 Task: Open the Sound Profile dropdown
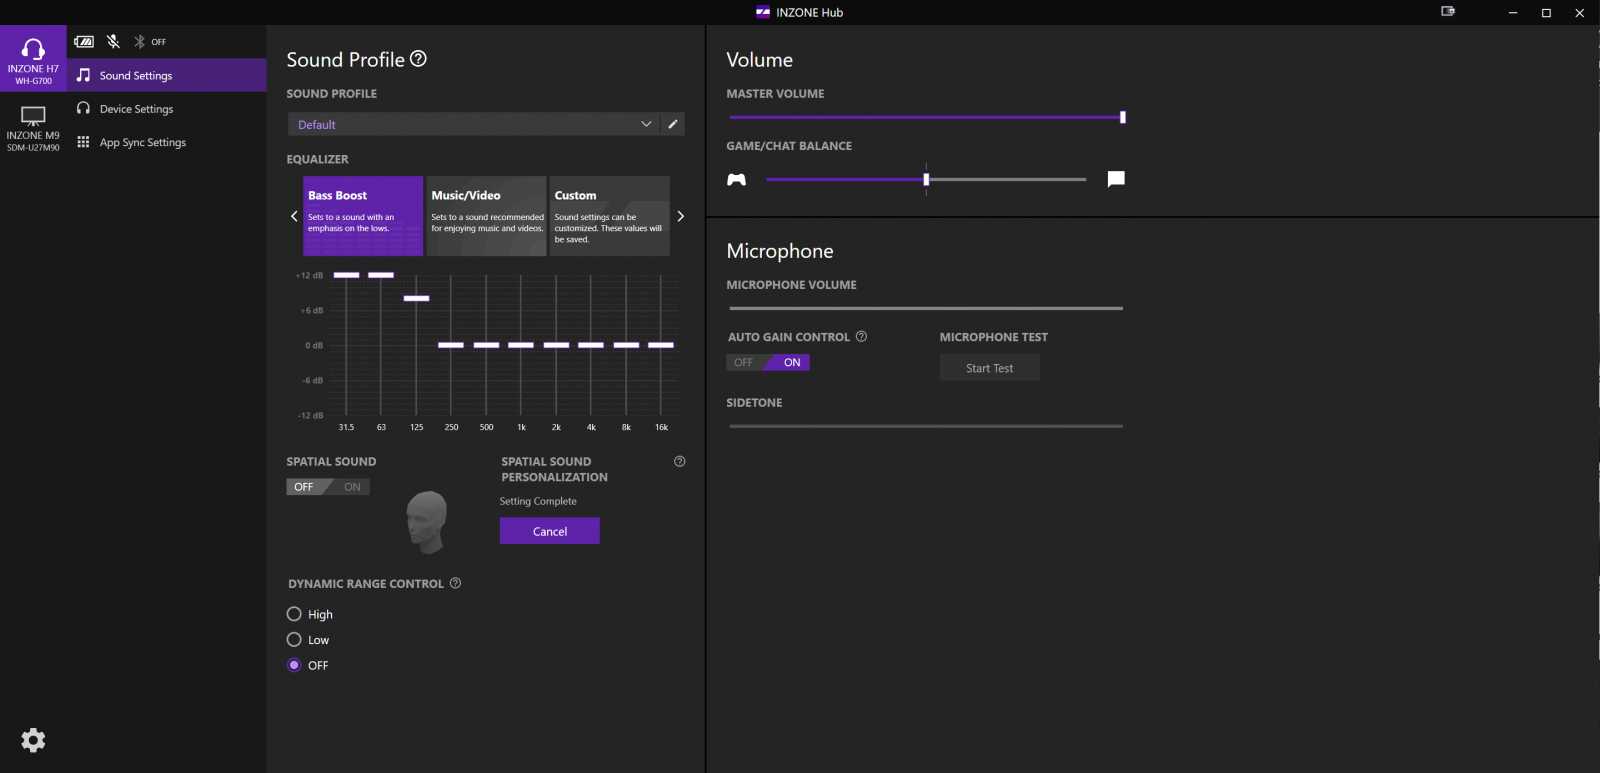475,124
